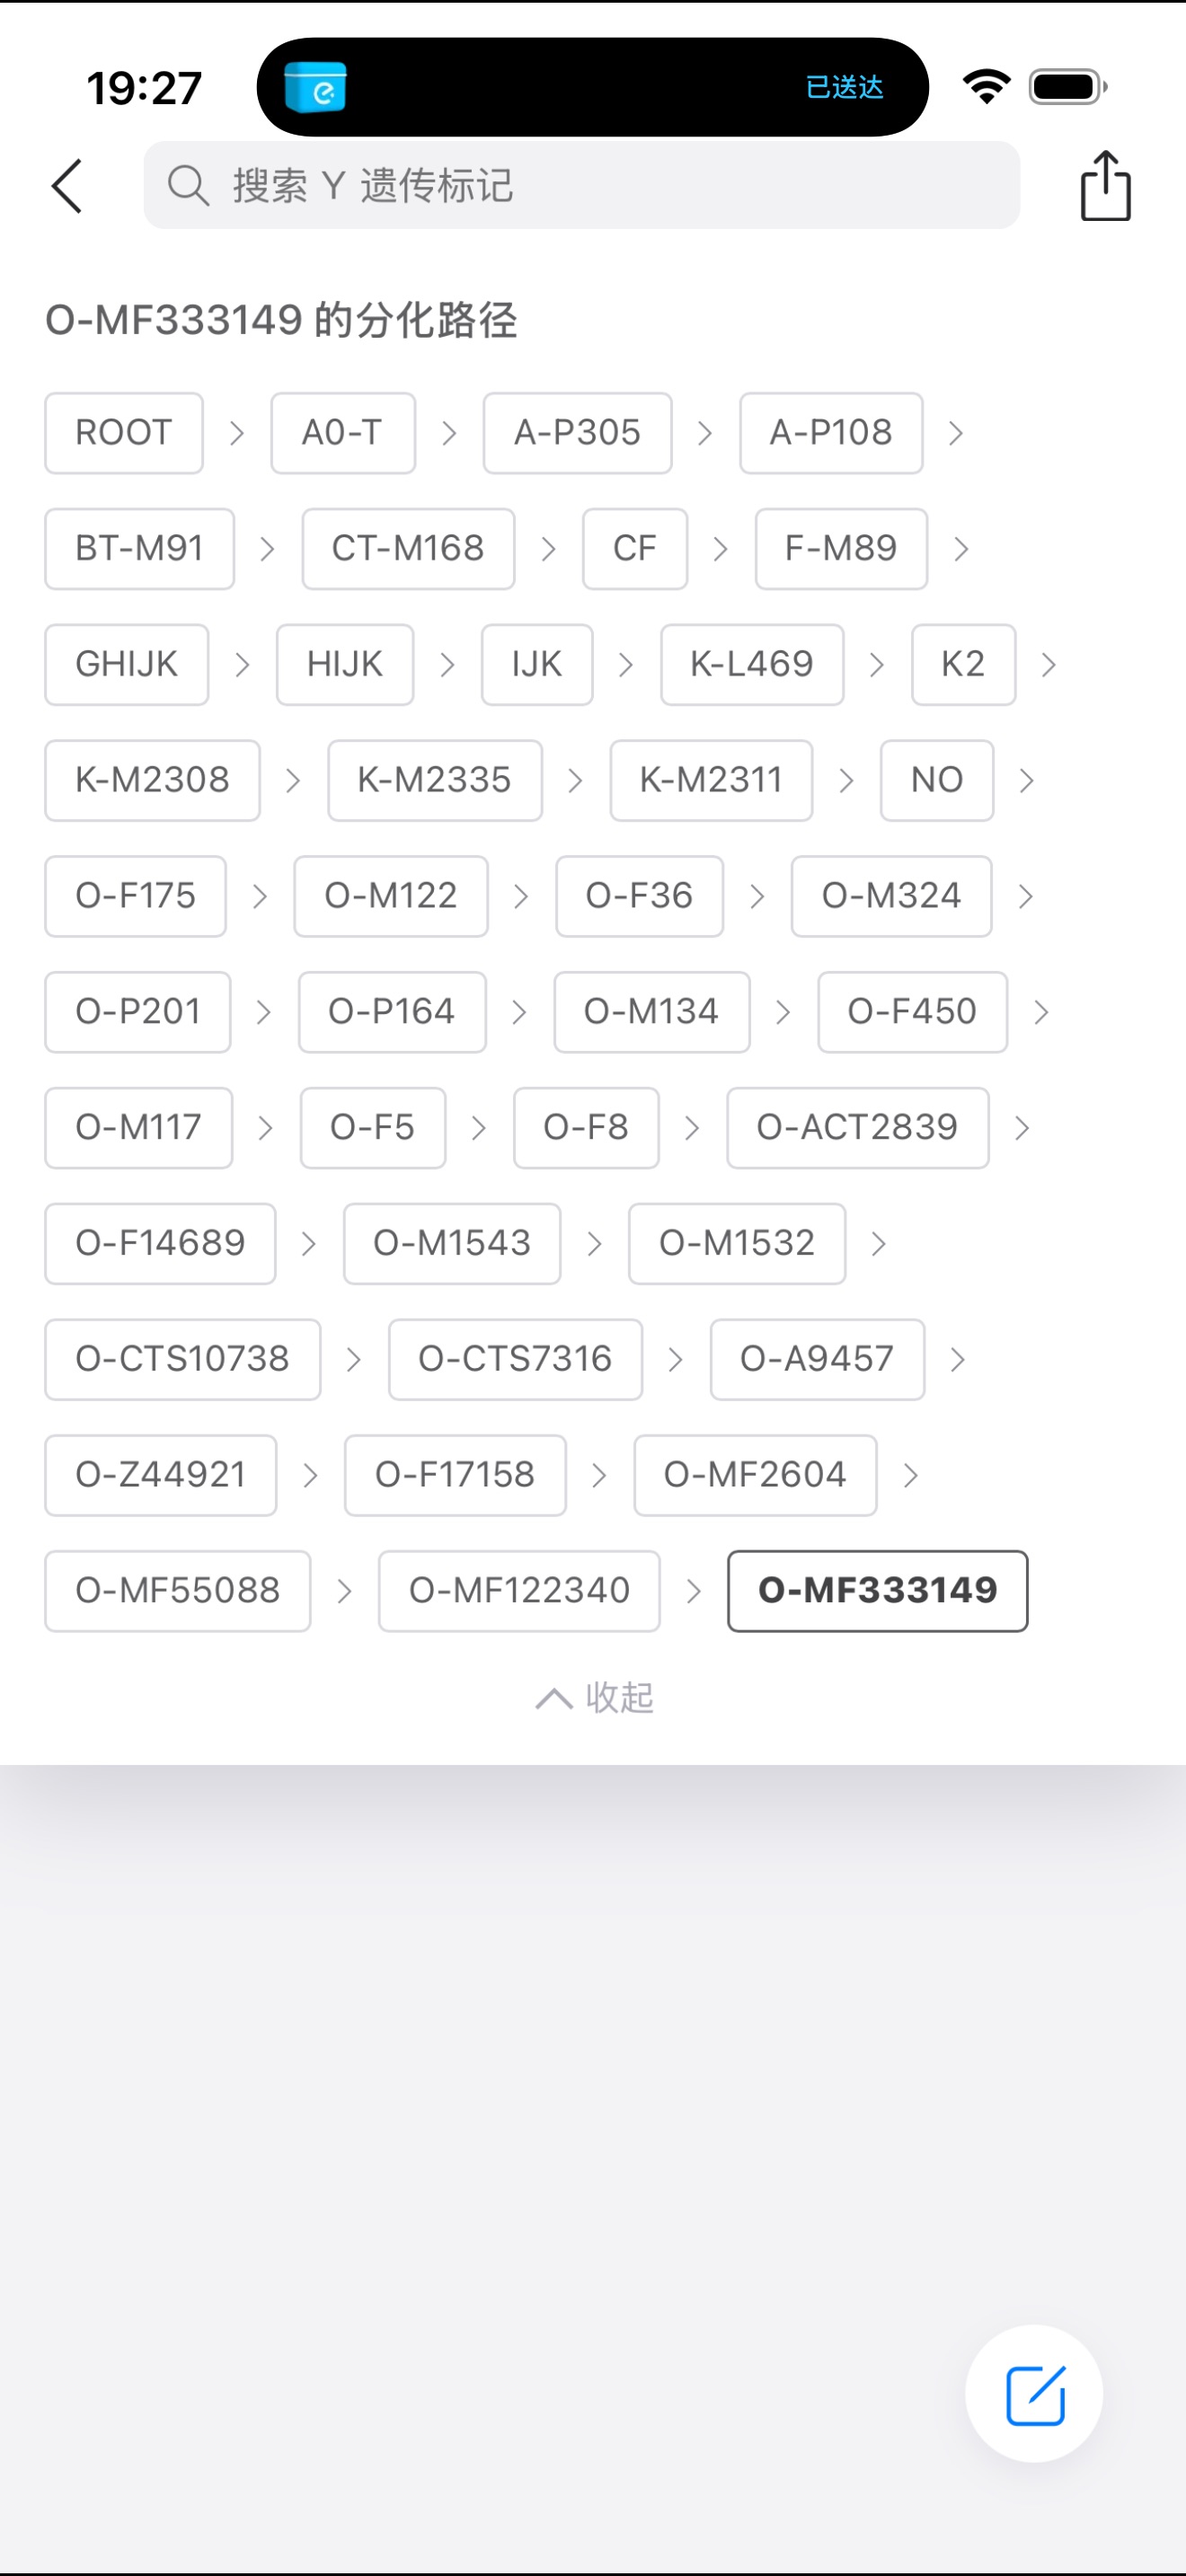Image resolution: width=1186 pixels, height=2576 pixels.
Task: Tap the battery status icon
Action: pyautogui.click(x=1068, y=87)
